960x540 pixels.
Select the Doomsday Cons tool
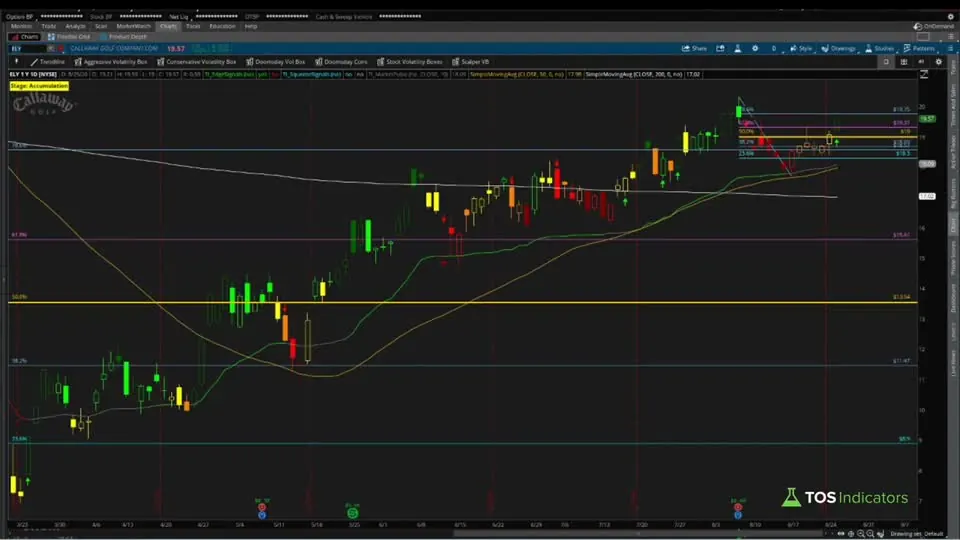[x=342, y=62]
